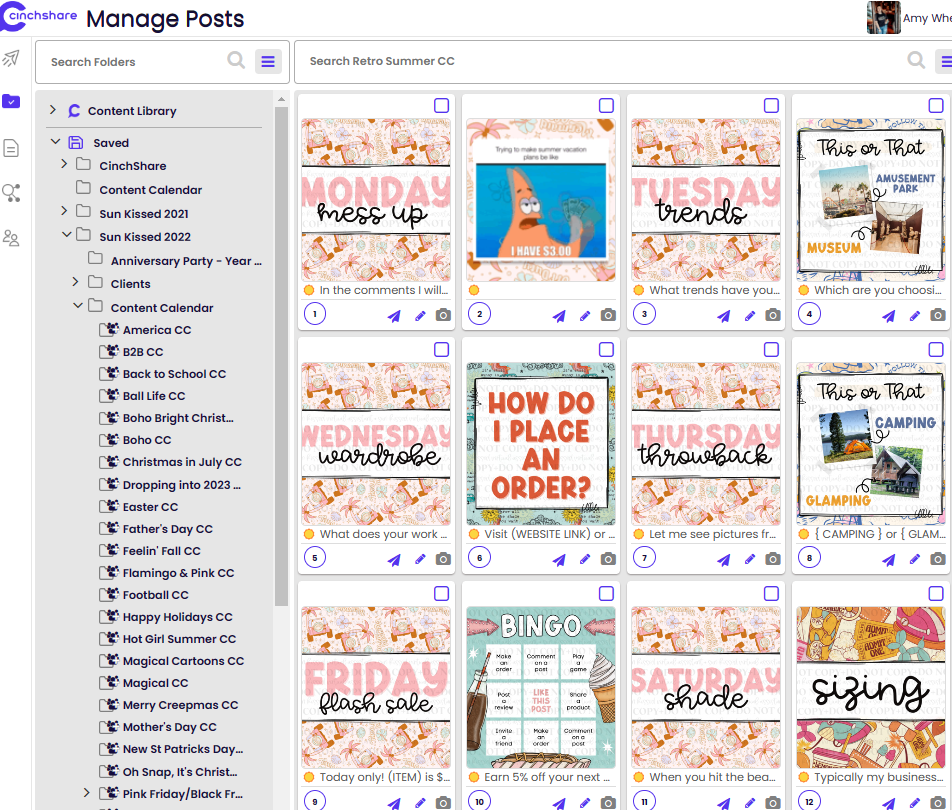The height and width of the screenshot is (810, 952).
Task: Click the Search Retro Summer CC field
Action: point(600,61)
